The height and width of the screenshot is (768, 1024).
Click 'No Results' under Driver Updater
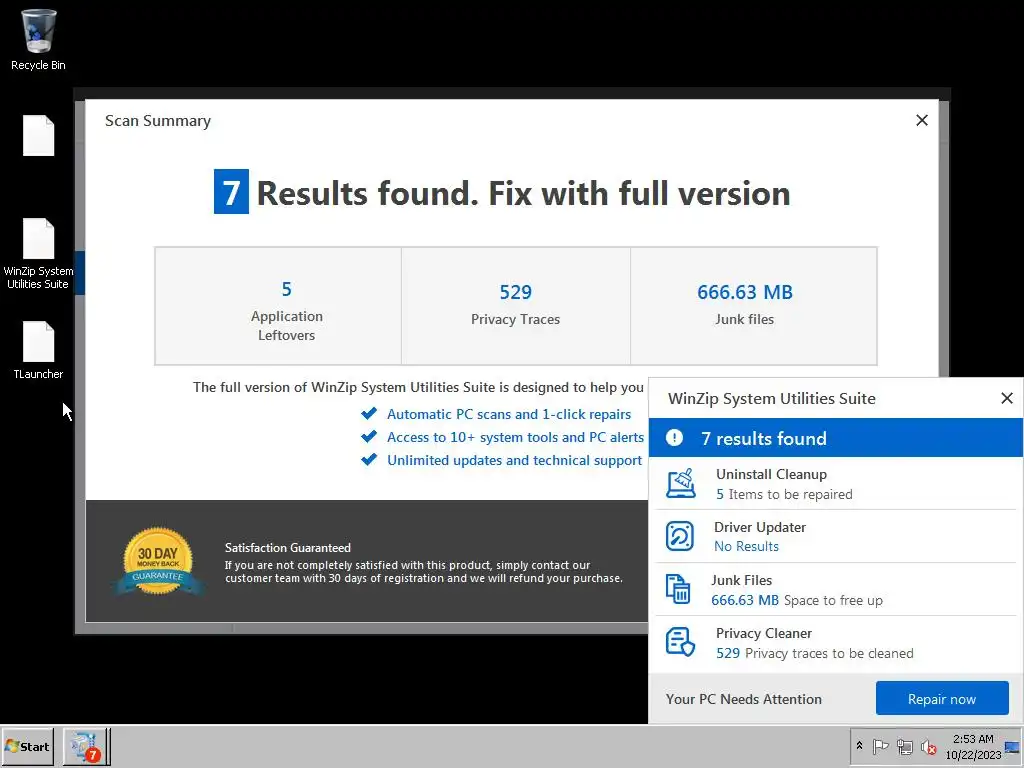point(746,547)
